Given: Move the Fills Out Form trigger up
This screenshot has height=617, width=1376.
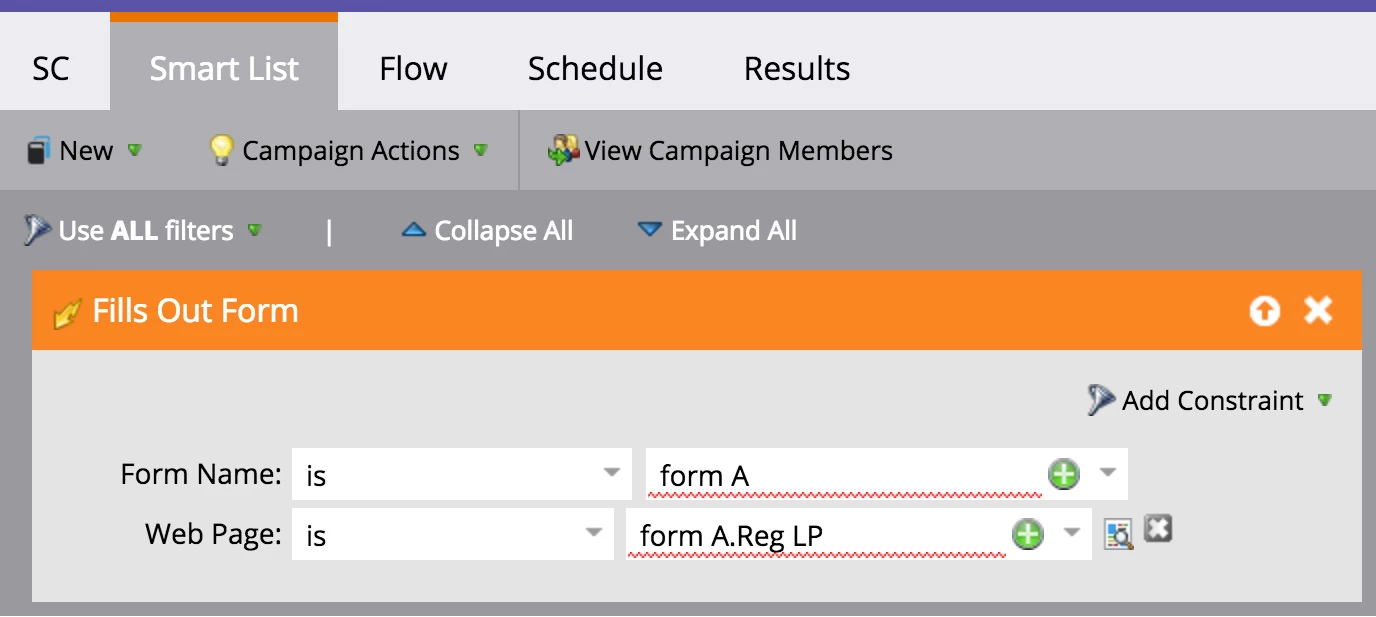Looking at the screenshot, I should pos(1264,311).
